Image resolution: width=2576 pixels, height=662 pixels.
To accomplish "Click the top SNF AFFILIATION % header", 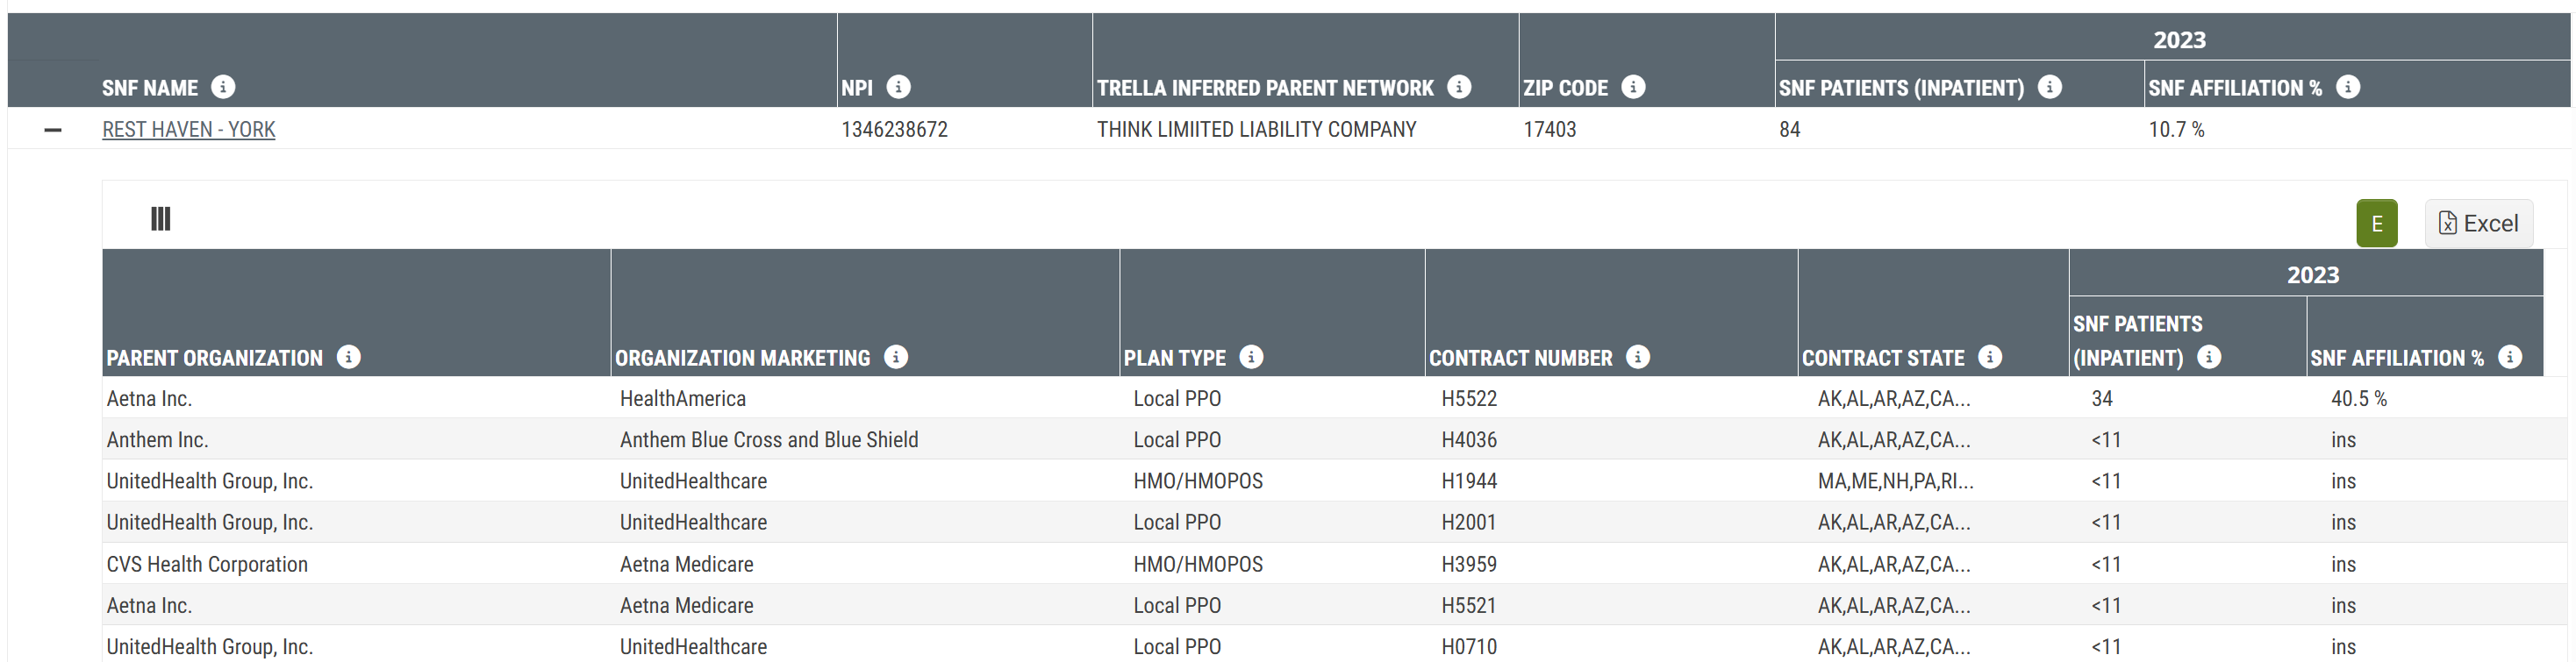I will pyautogui.click(x=2234, y=88).
